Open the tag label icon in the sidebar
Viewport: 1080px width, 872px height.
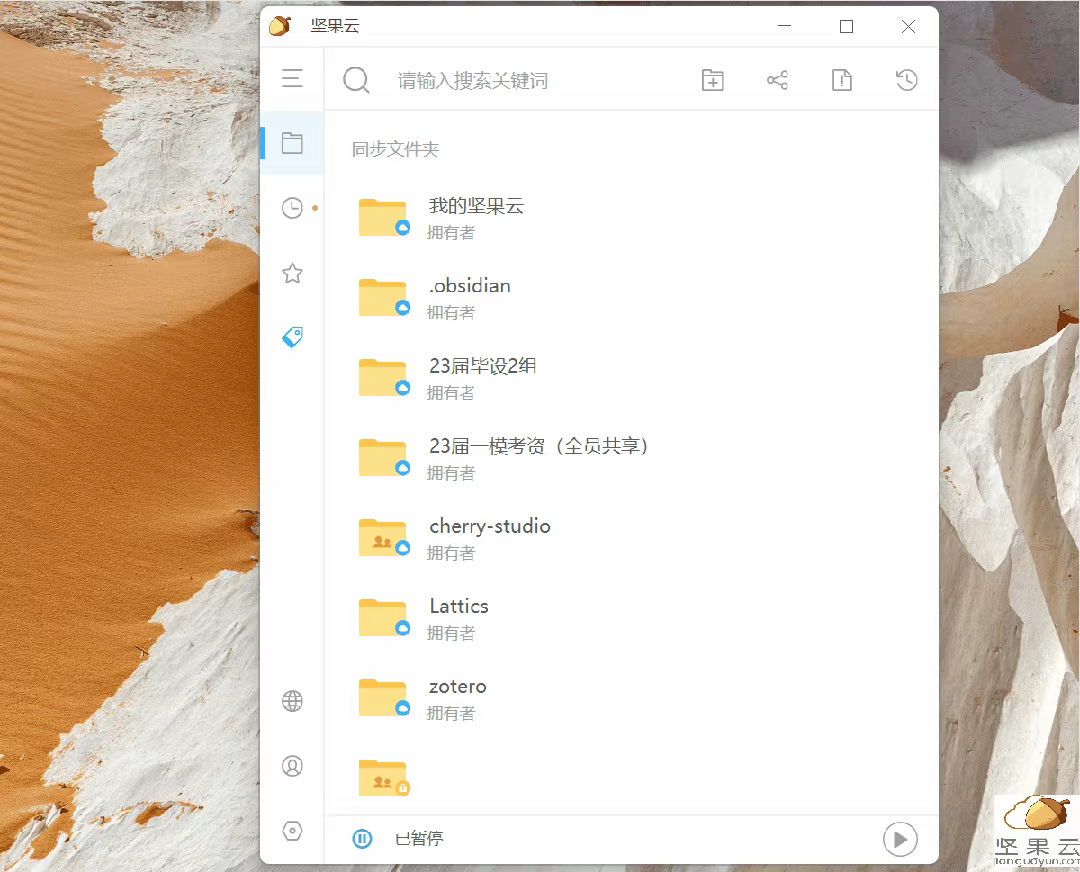(x=291, y=336)
